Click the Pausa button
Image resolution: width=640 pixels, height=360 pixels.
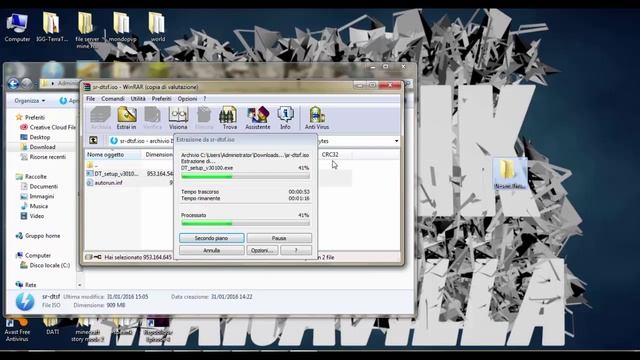pyautogui.click(x=279, y=238)
